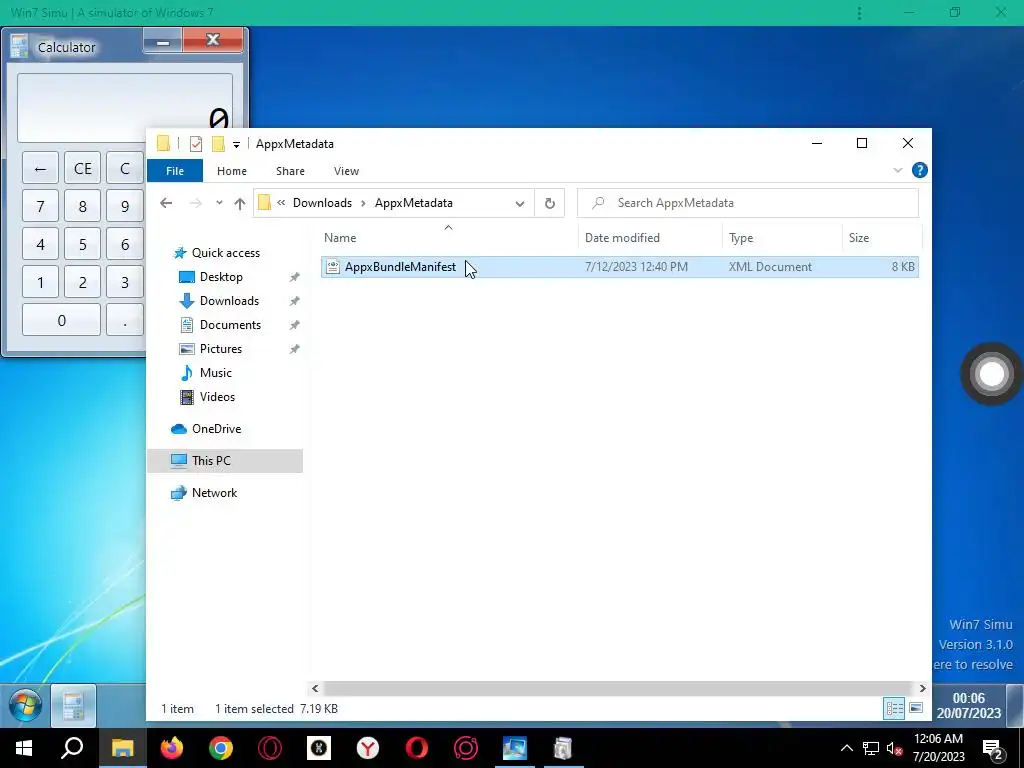
Task: Show hidden system tray icons
Action: [846, 748]
